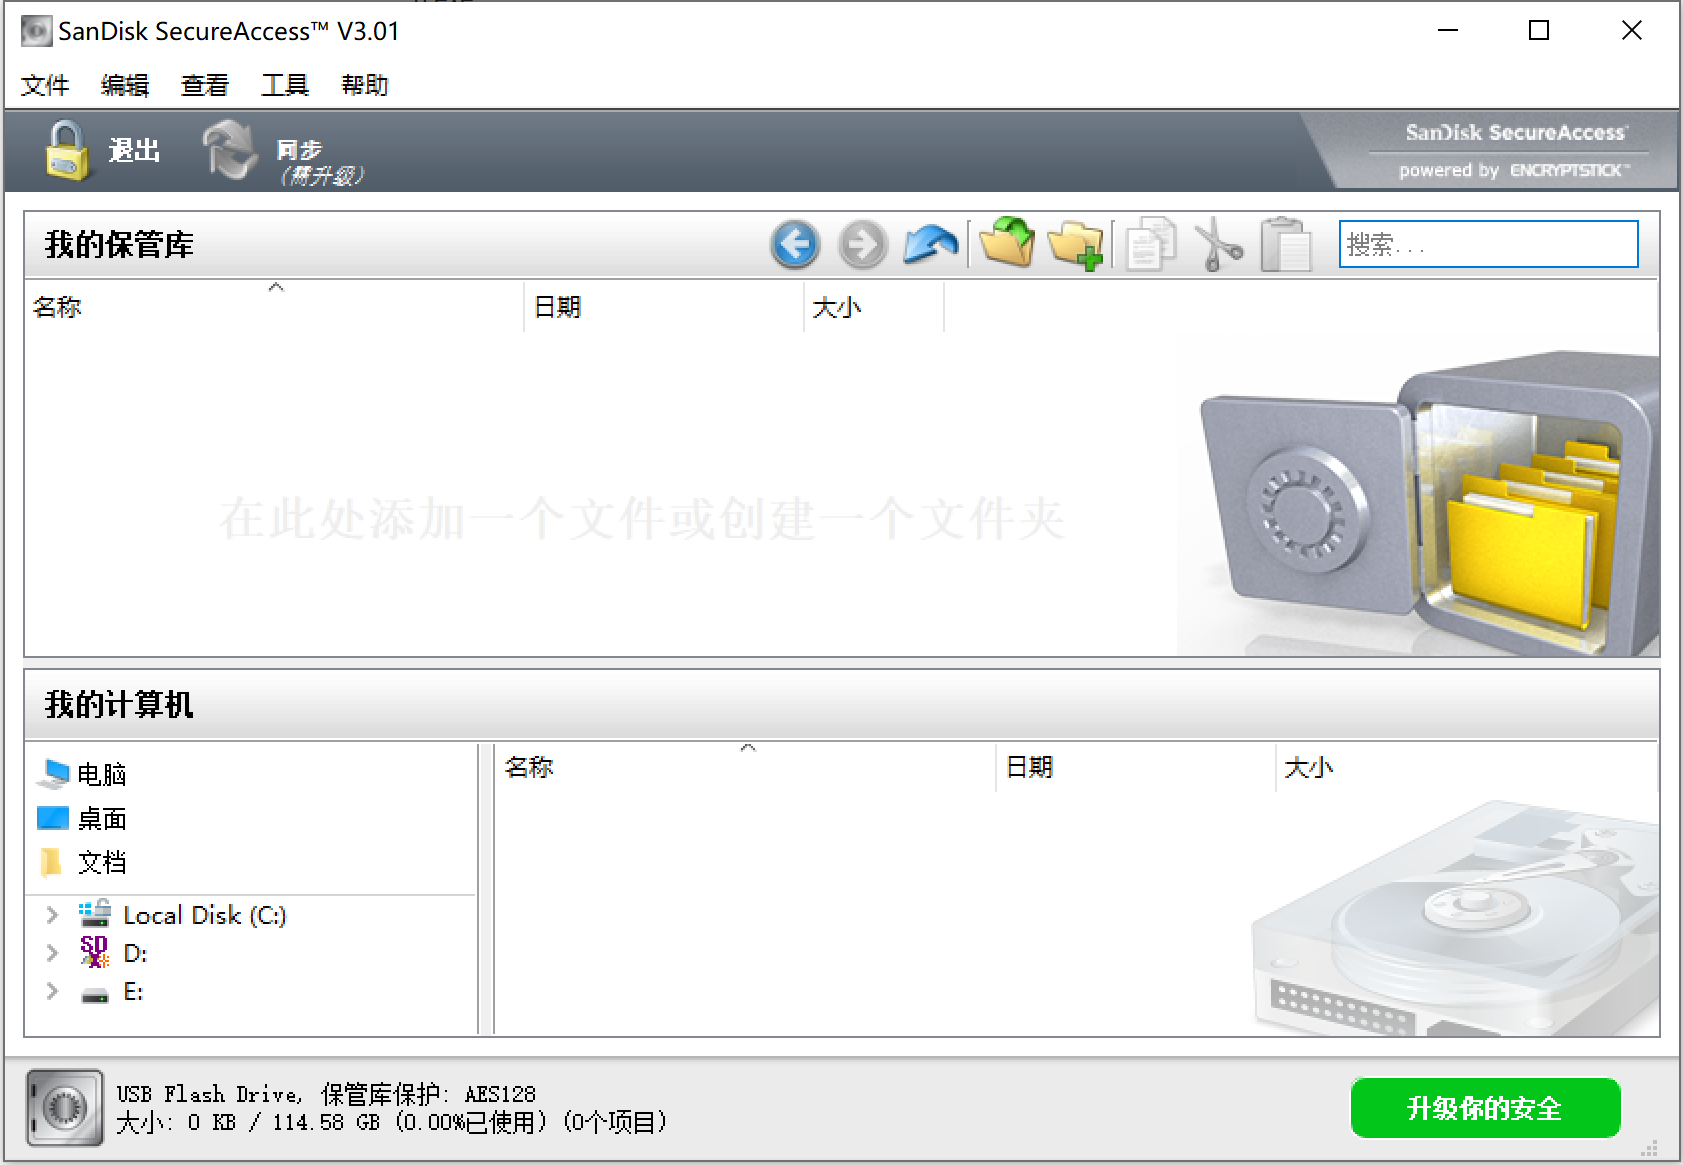Open the 编辑 menu
Viewport: 1683px width, 1165px height.
125,85
